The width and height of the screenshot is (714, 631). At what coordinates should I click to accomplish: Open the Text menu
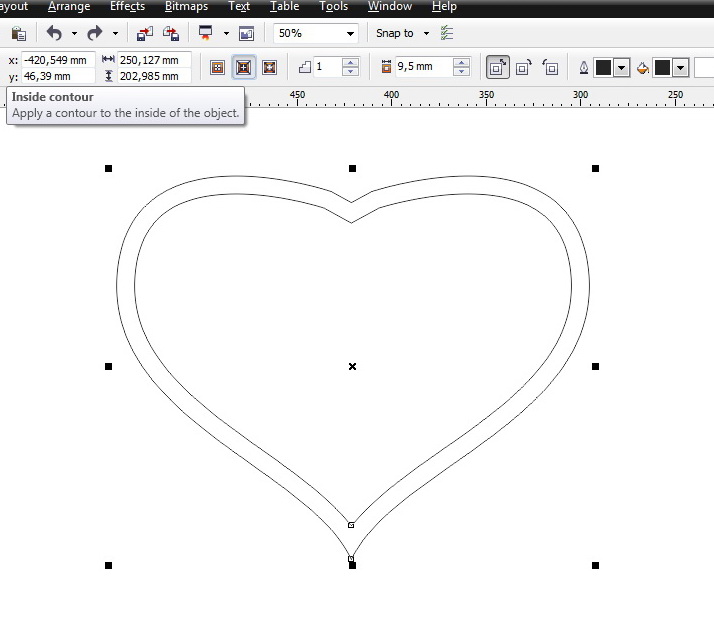coord(239,6)
